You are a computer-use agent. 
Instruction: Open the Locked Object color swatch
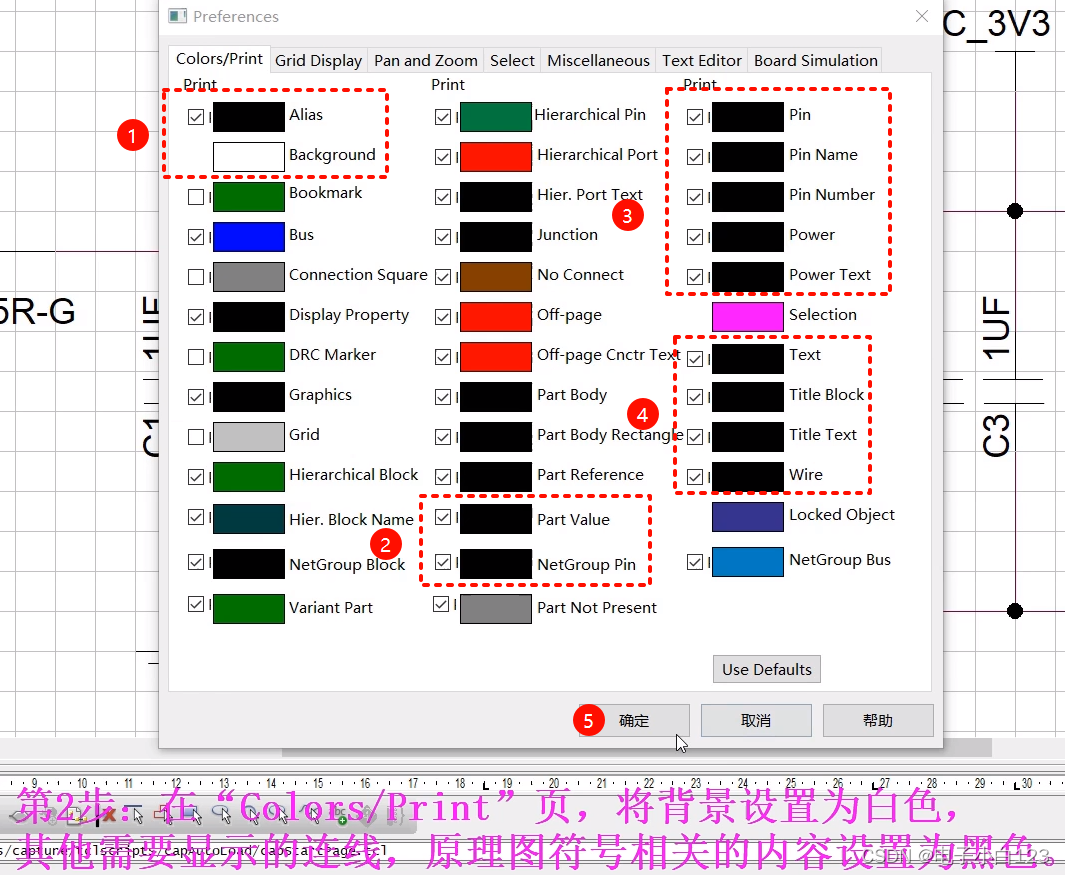click(x=747, y=515)
